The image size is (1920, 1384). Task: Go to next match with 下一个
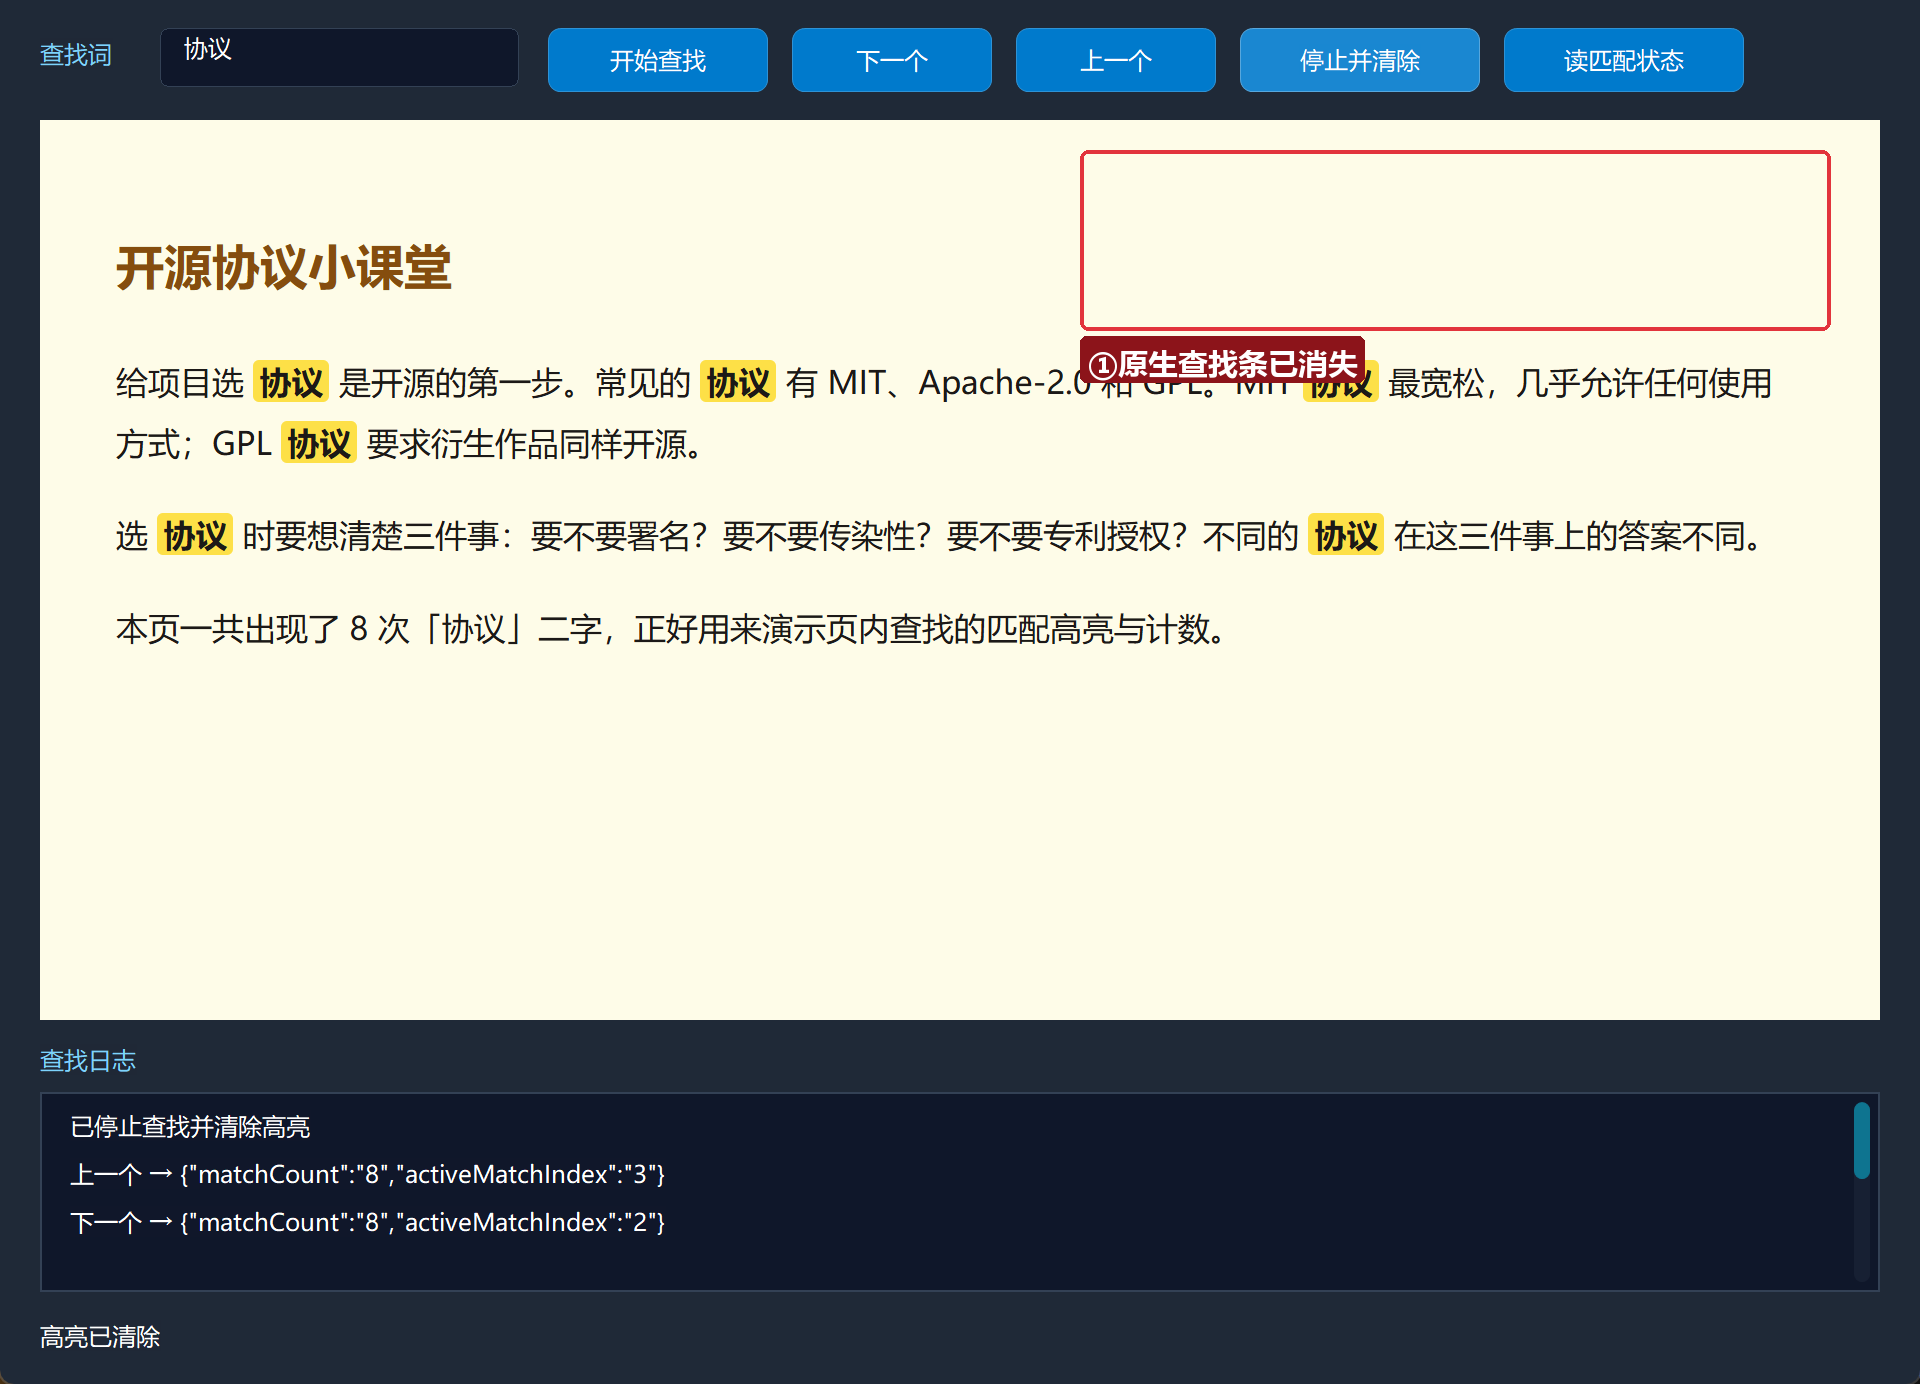click(x=891, y=60)
